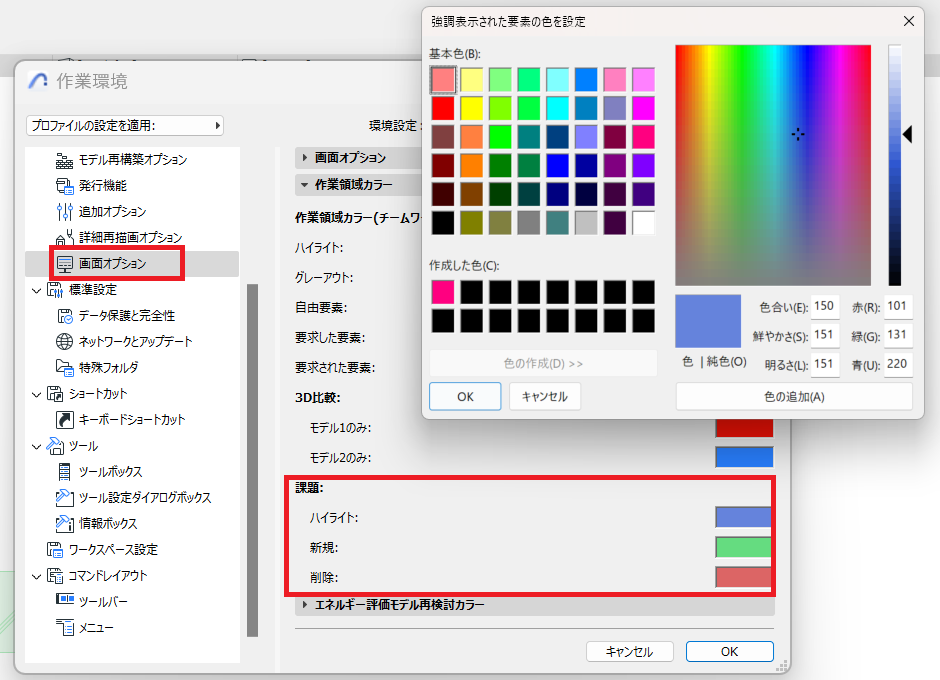Pick pure blue in the basic colors
This screenshot has height=680, width=940.
(x=558, y=166)
